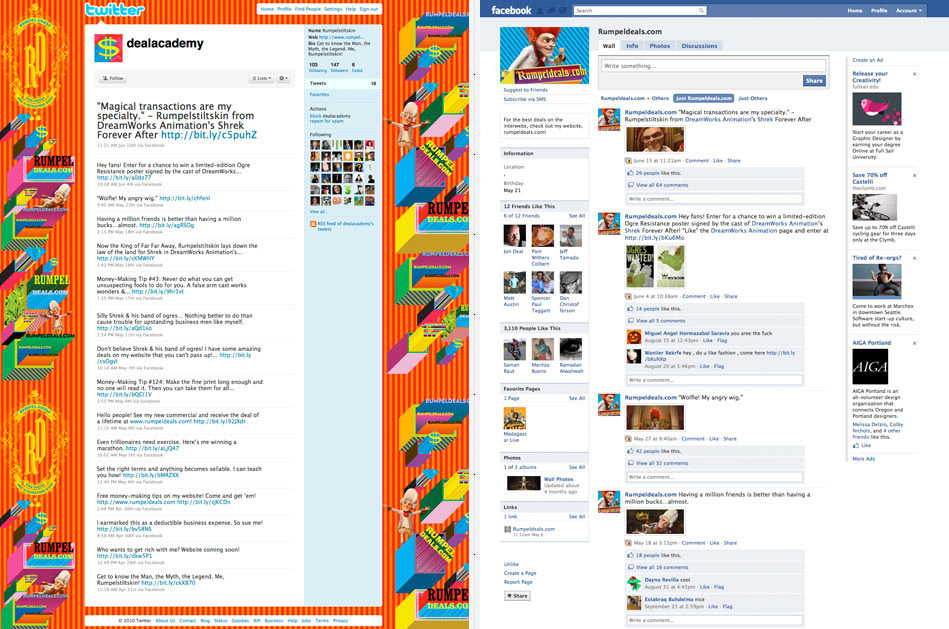This screenshot has width=949, height=629.
Task: Click Create an Ad link
Action: click(x=867, y=60)
